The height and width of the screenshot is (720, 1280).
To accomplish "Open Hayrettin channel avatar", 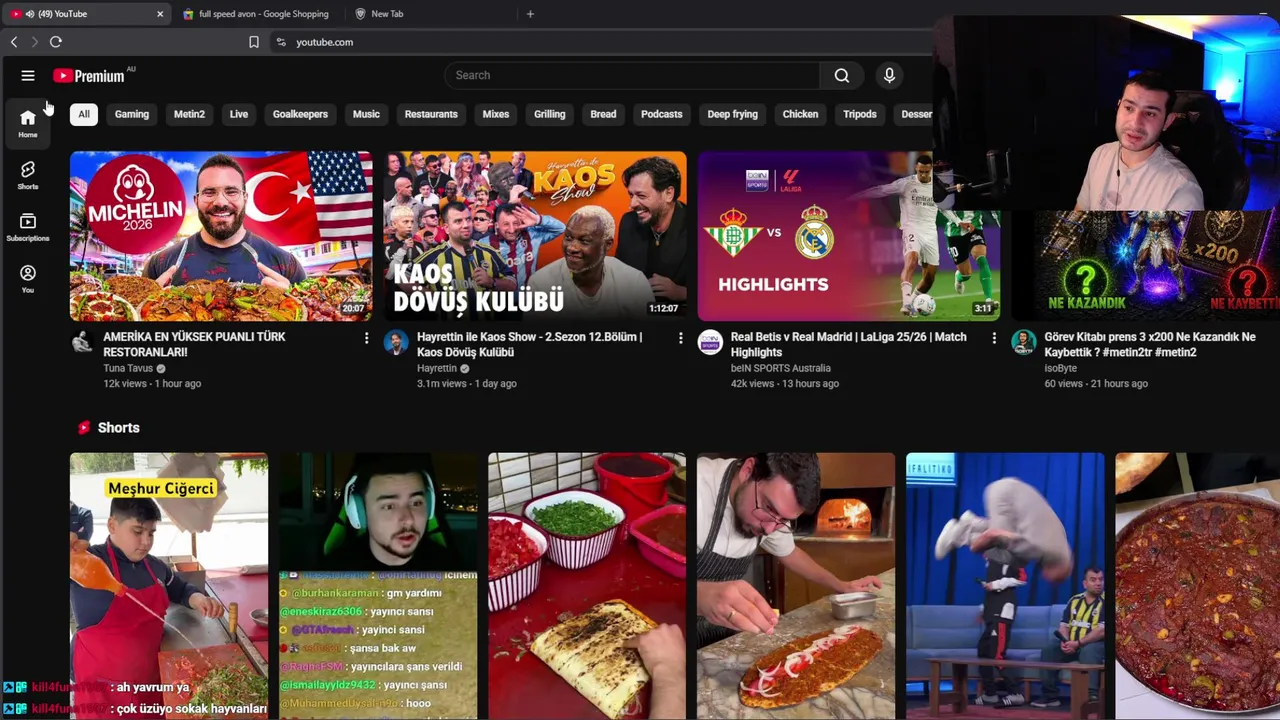I will point(396,342).
